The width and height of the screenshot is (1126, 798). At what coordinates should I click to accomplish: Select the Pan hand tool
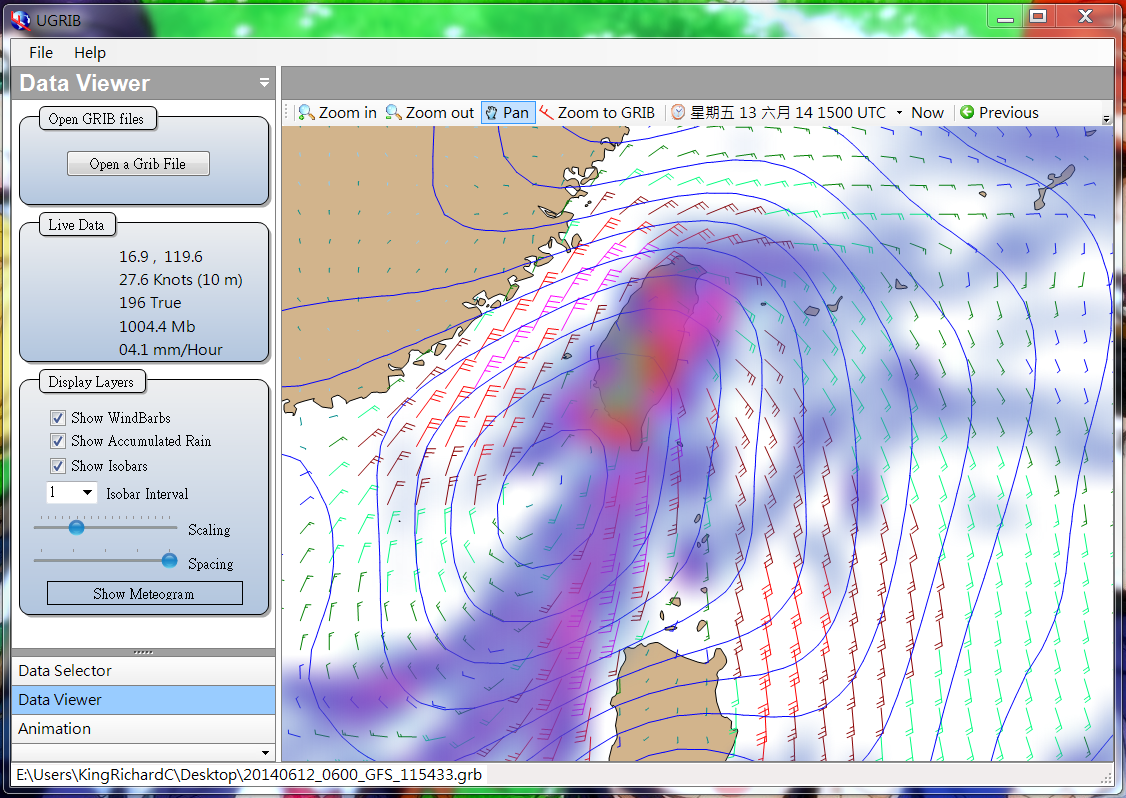click(x=507, y=113)
